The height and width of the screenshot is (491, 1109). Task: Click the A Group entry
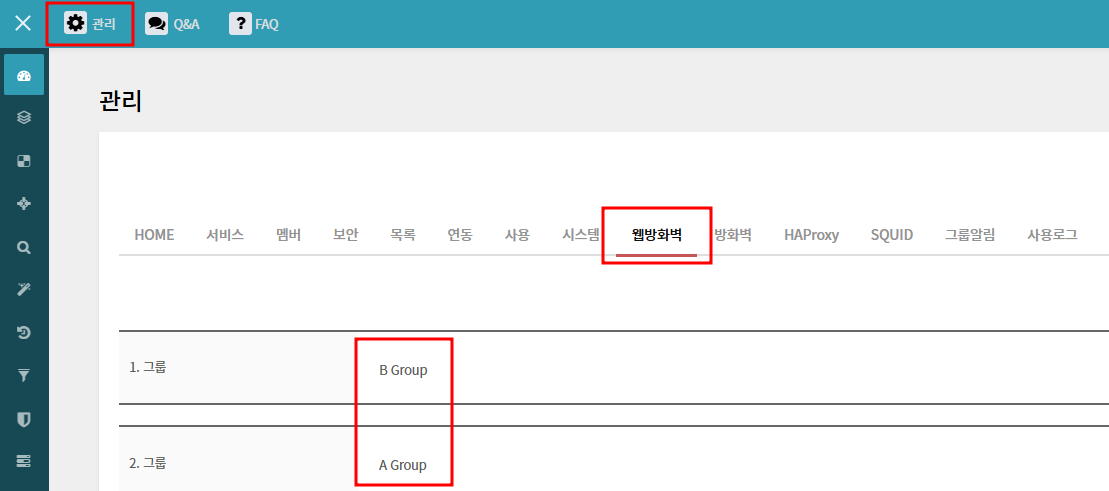coord(403,465)
